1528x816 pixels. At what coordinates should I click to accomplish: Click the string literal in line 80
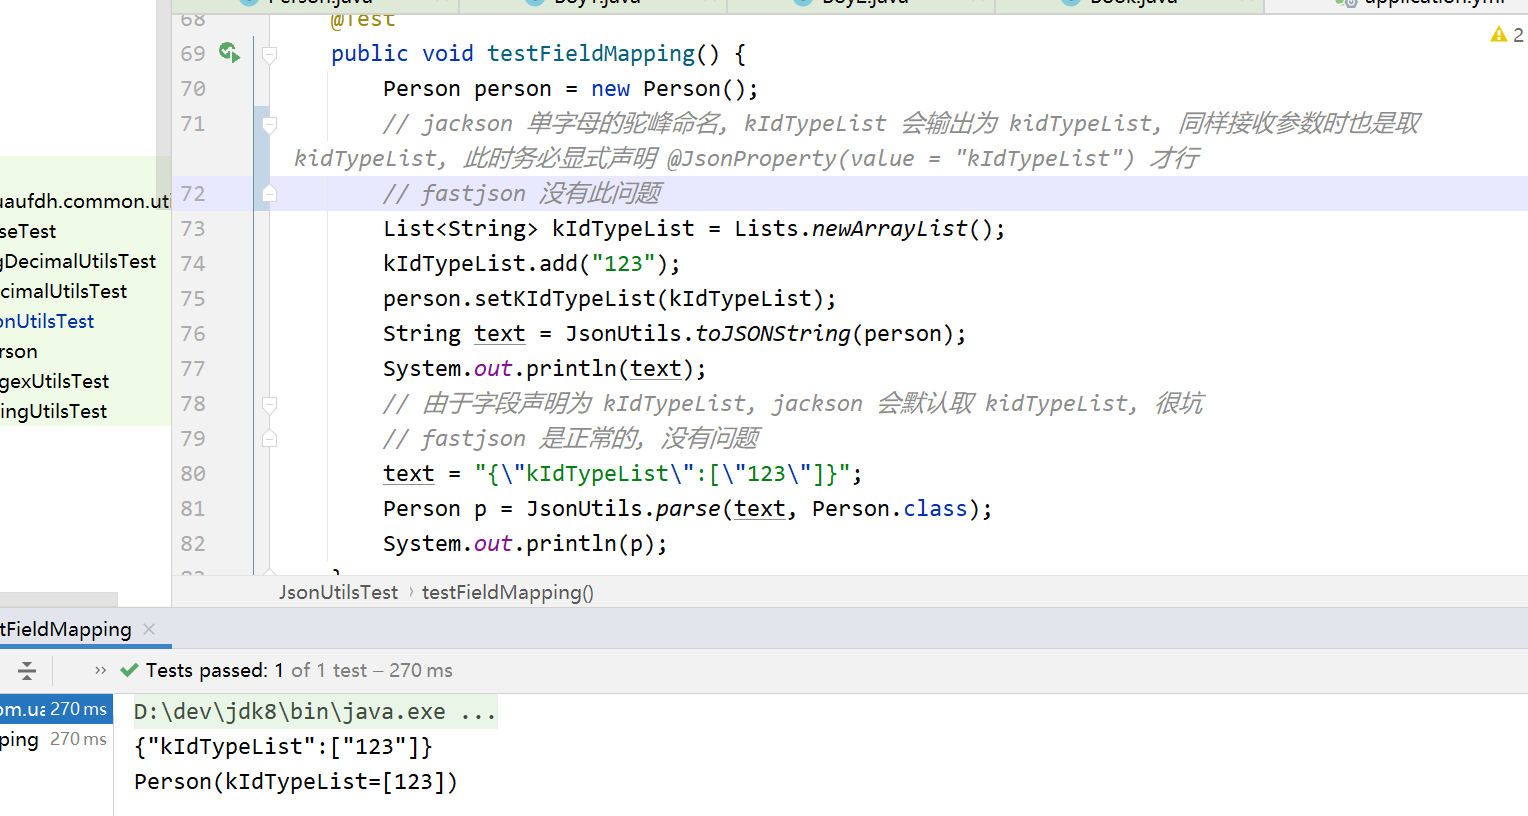(x=662, y=474)
